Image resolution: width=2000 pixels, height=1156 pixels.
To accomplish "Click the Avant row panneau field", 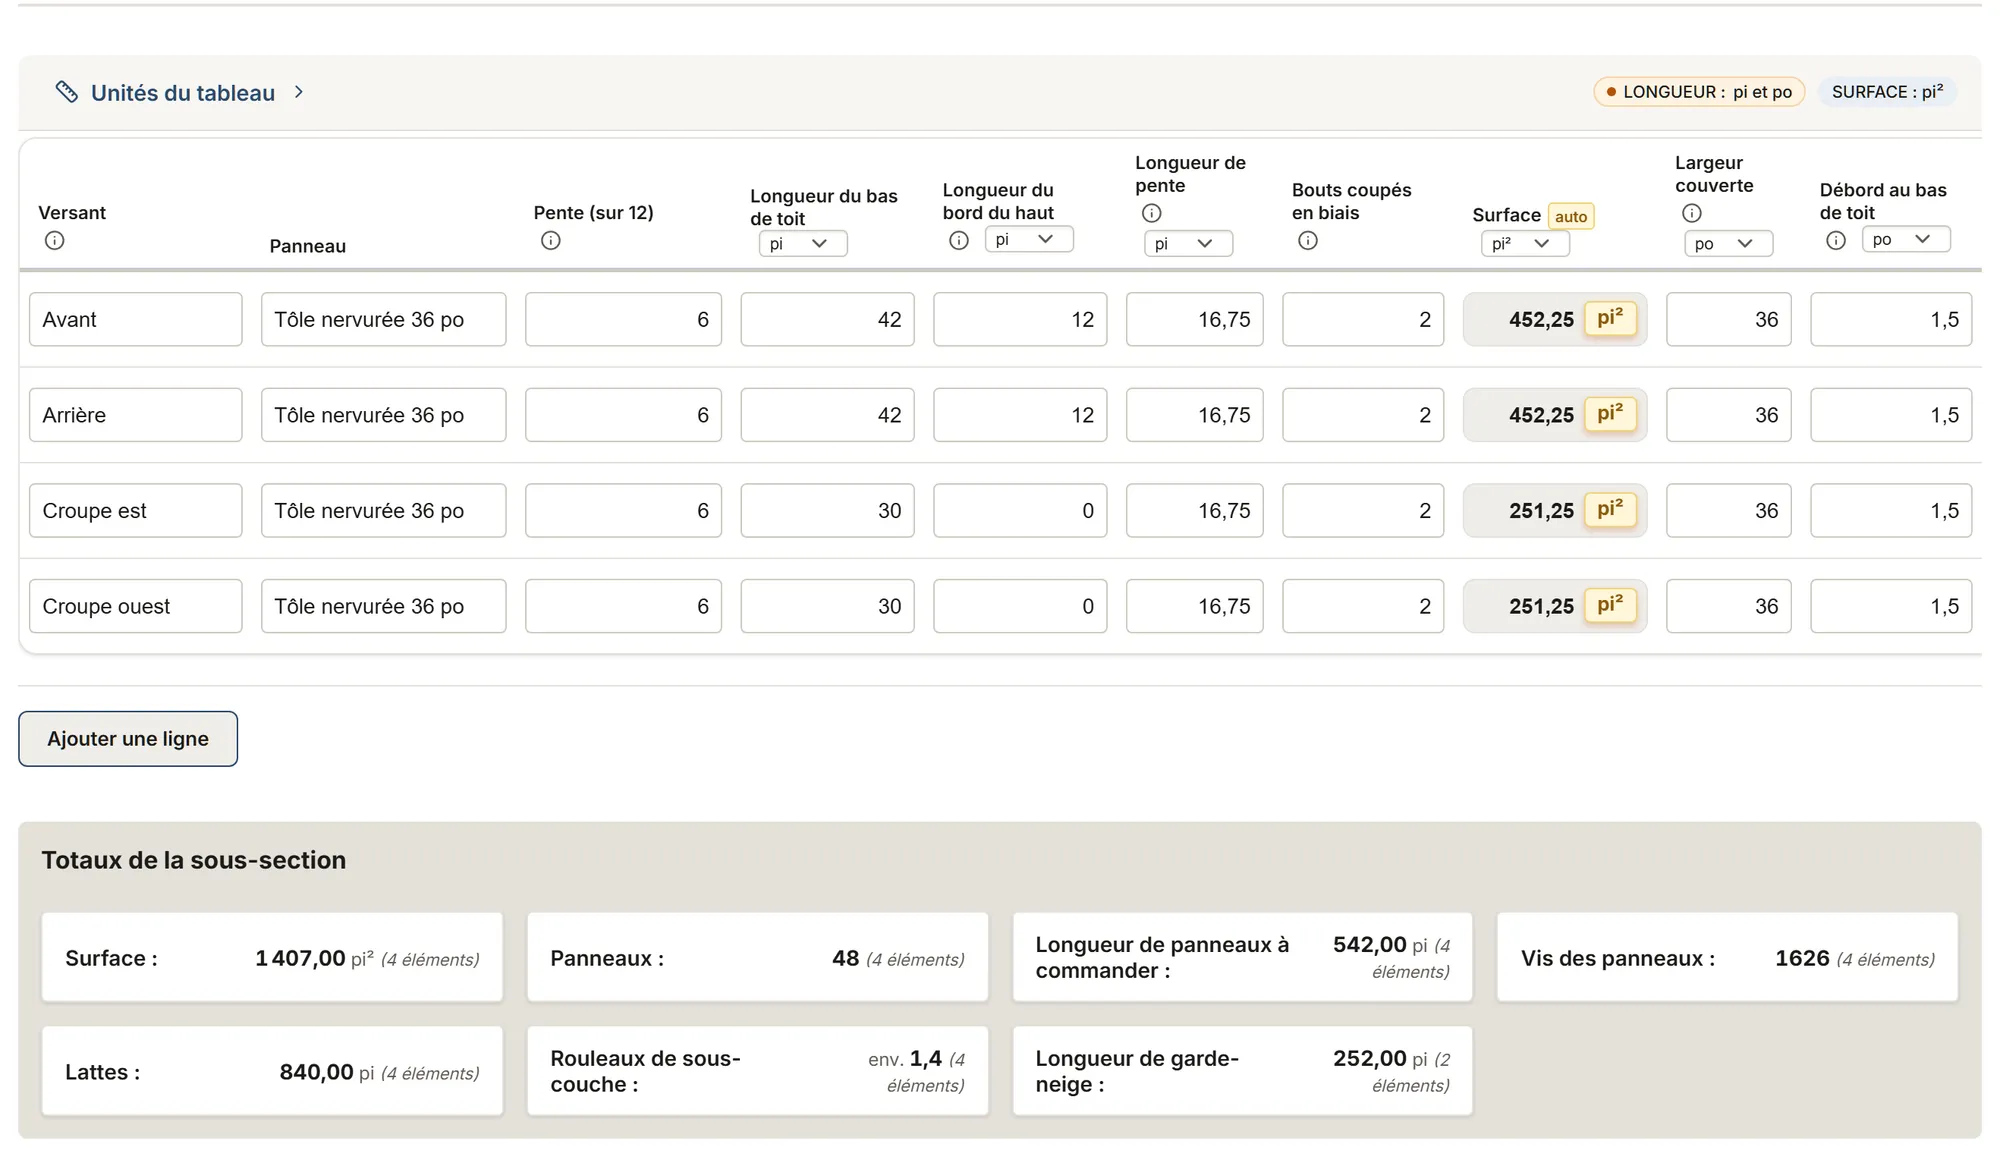I will click(x=384, y=319).
